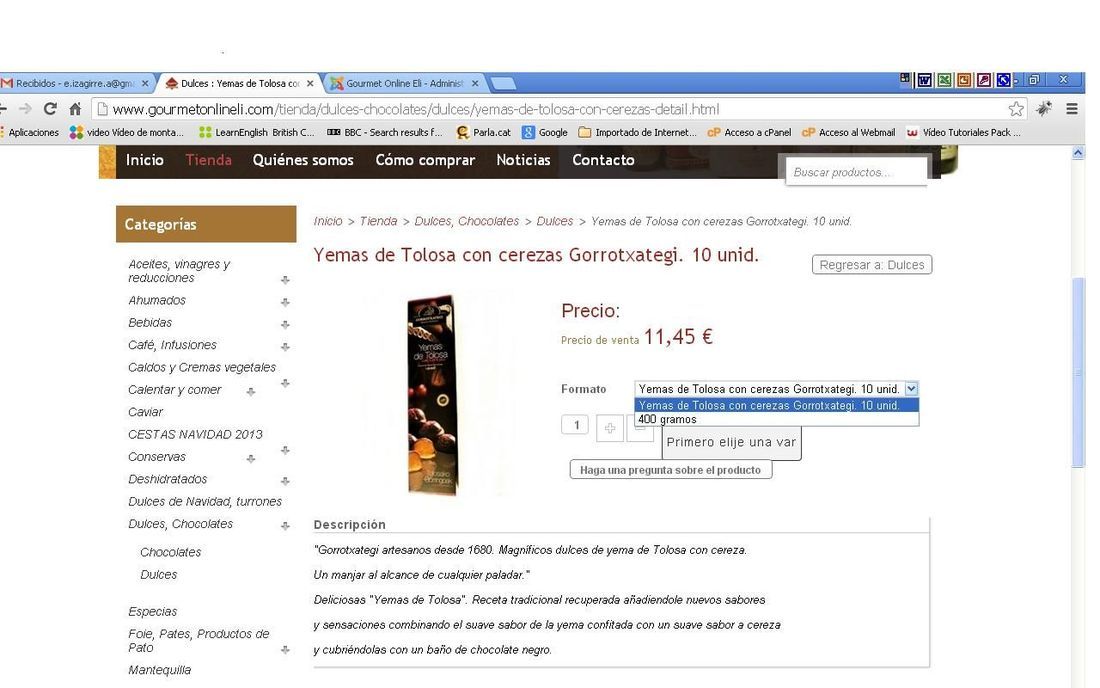
Task: Reload the page with the refresh icon
Action: [50, 109]
